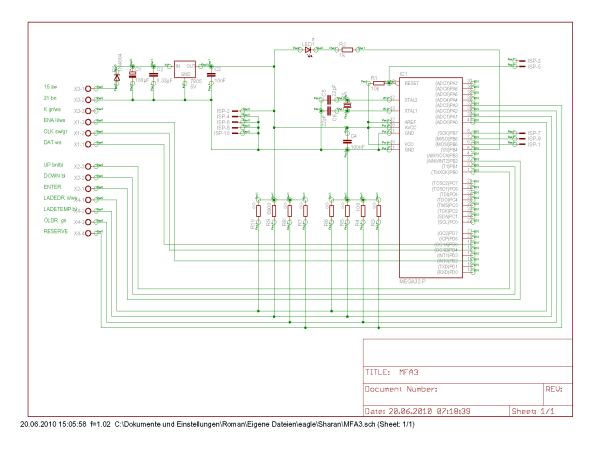600x450 pixels.
Task: Select resistor R1 beside RESET pin
Action: 378,82
